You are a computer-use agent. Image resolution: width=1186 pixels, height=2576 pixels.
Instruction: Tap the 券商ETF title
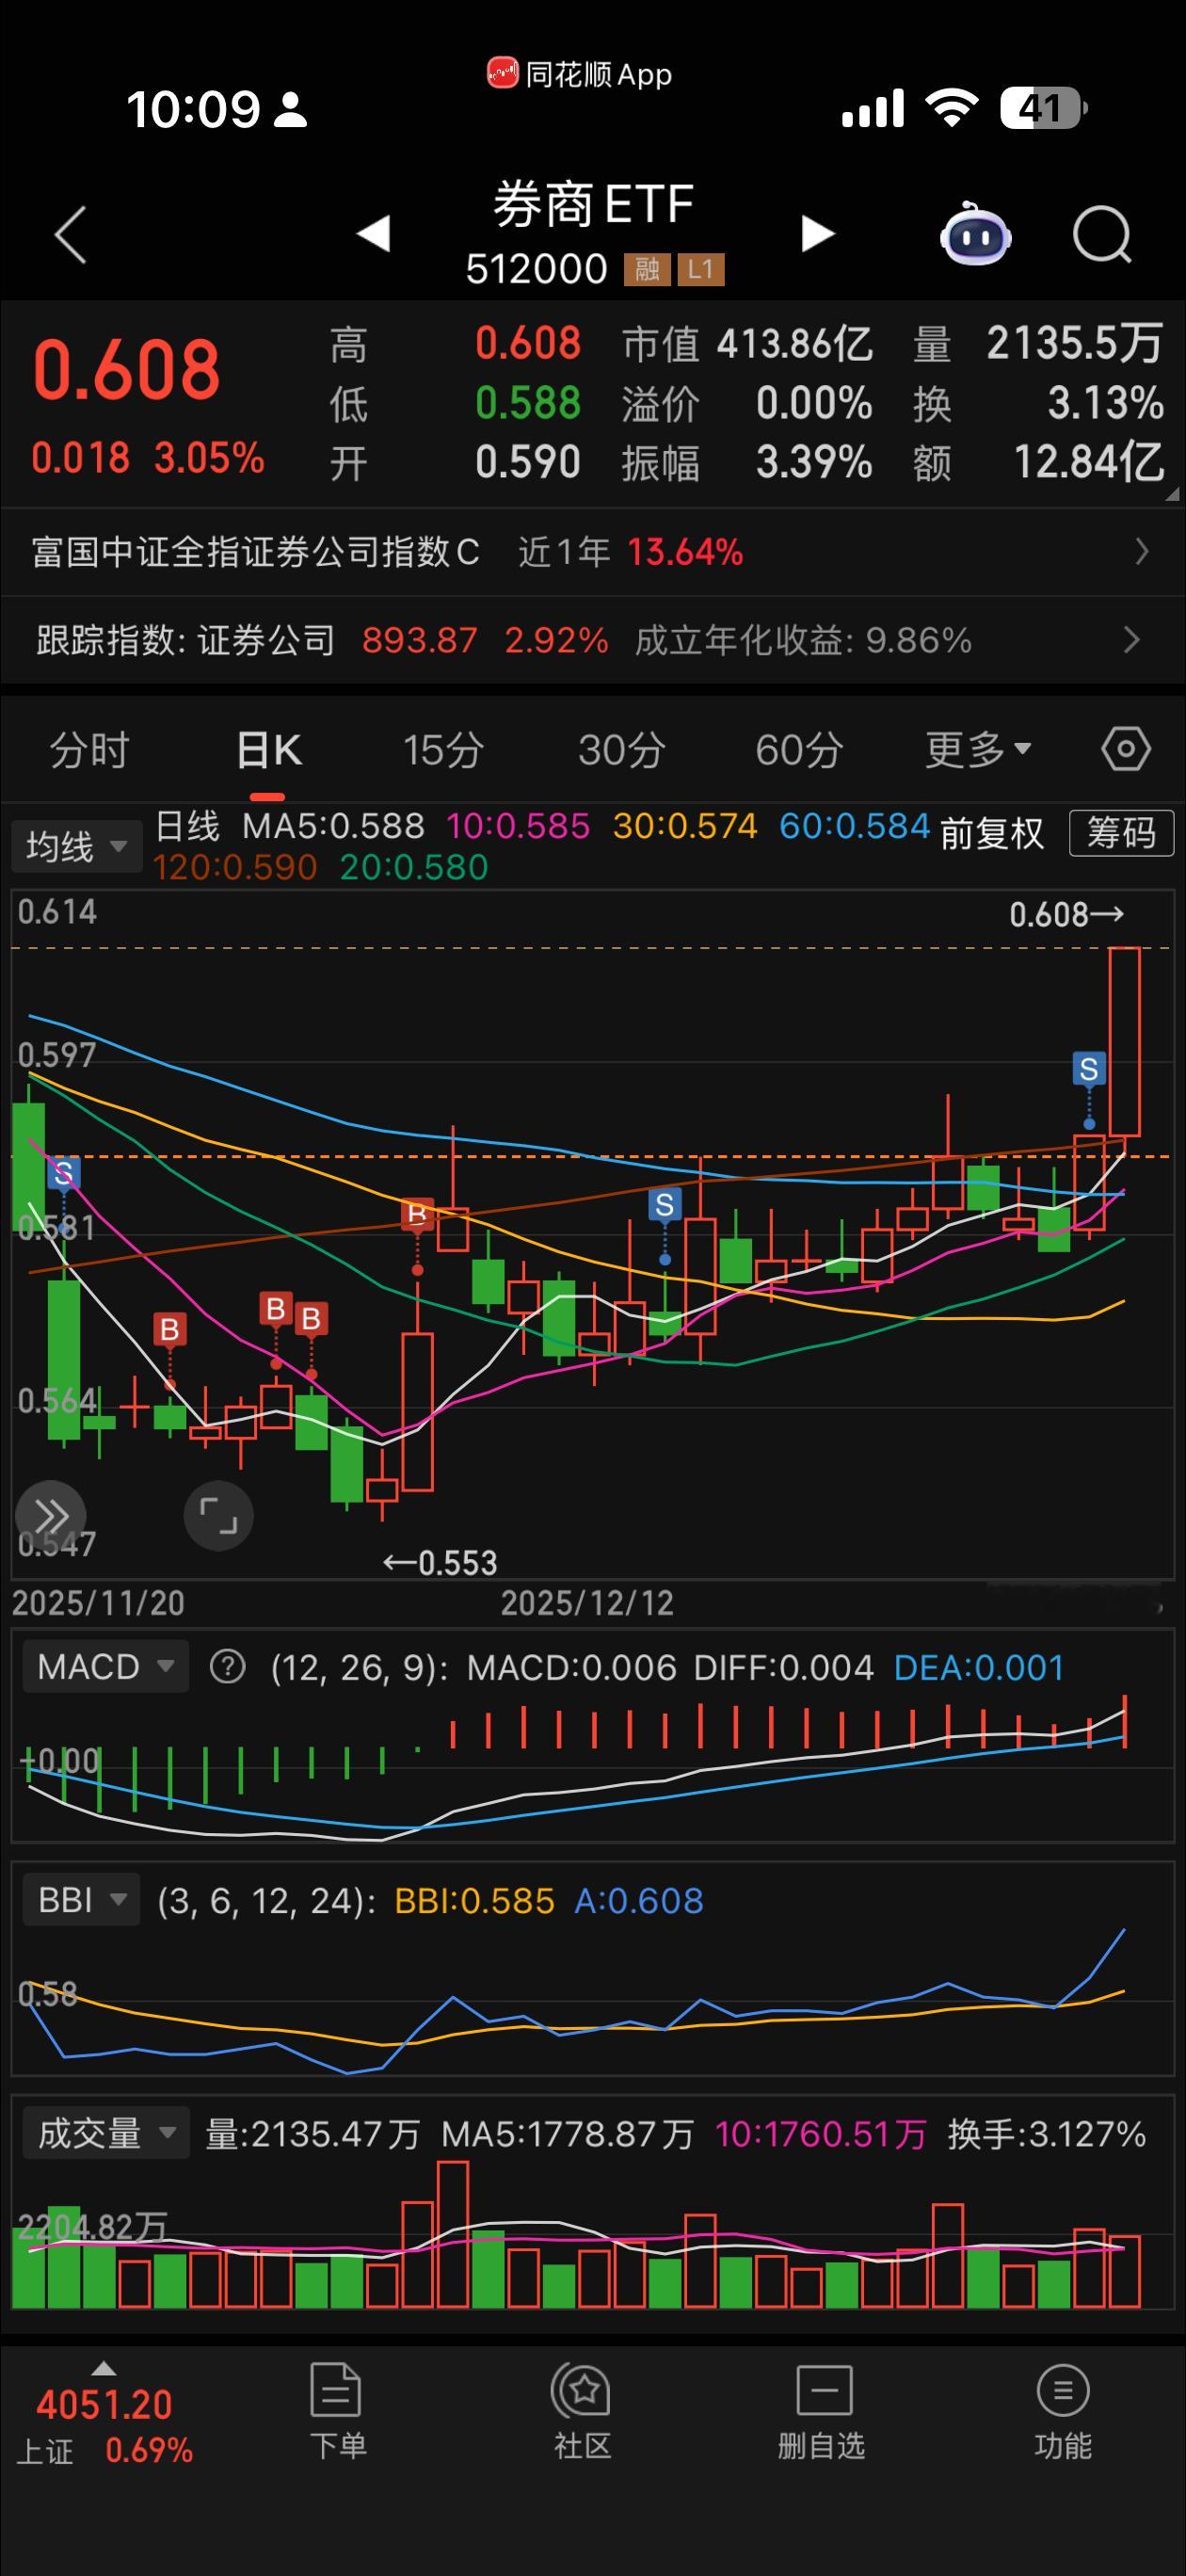[593, 204]
